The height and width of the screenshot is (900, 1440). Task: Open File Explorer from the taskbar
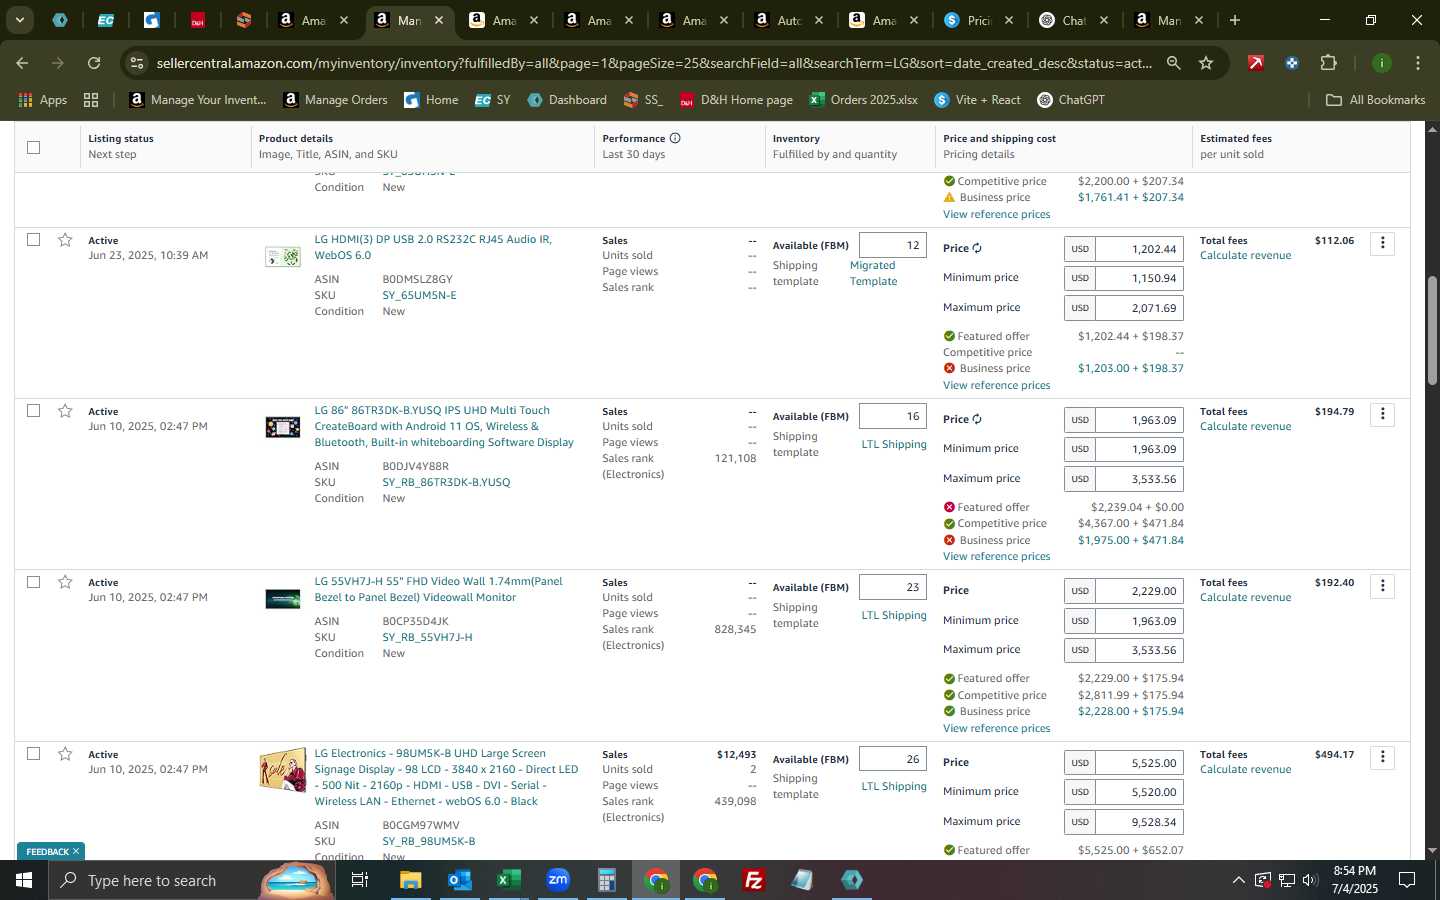pos(411,880)
